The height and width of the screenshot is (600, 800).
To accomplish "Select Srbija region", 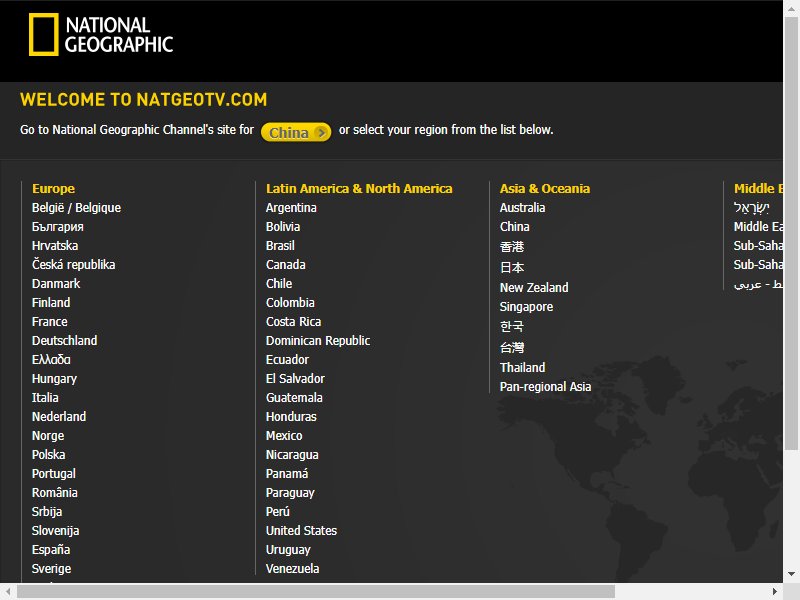I will click(x=47, y=511).
